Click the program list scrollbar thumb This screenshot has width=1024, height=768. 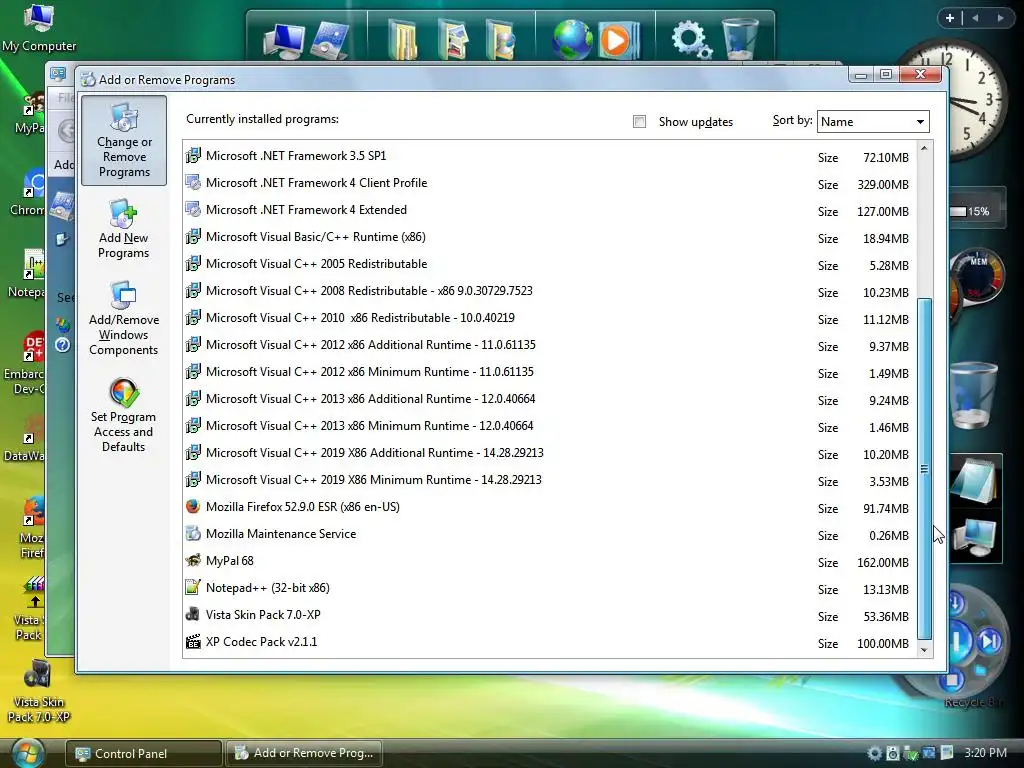click(924, 468)
